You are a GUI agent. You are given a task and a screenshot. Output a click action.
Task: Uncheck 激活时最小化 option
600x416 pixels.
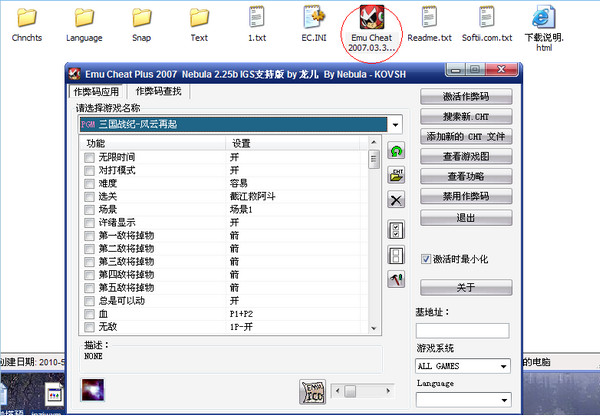(426, 259)
